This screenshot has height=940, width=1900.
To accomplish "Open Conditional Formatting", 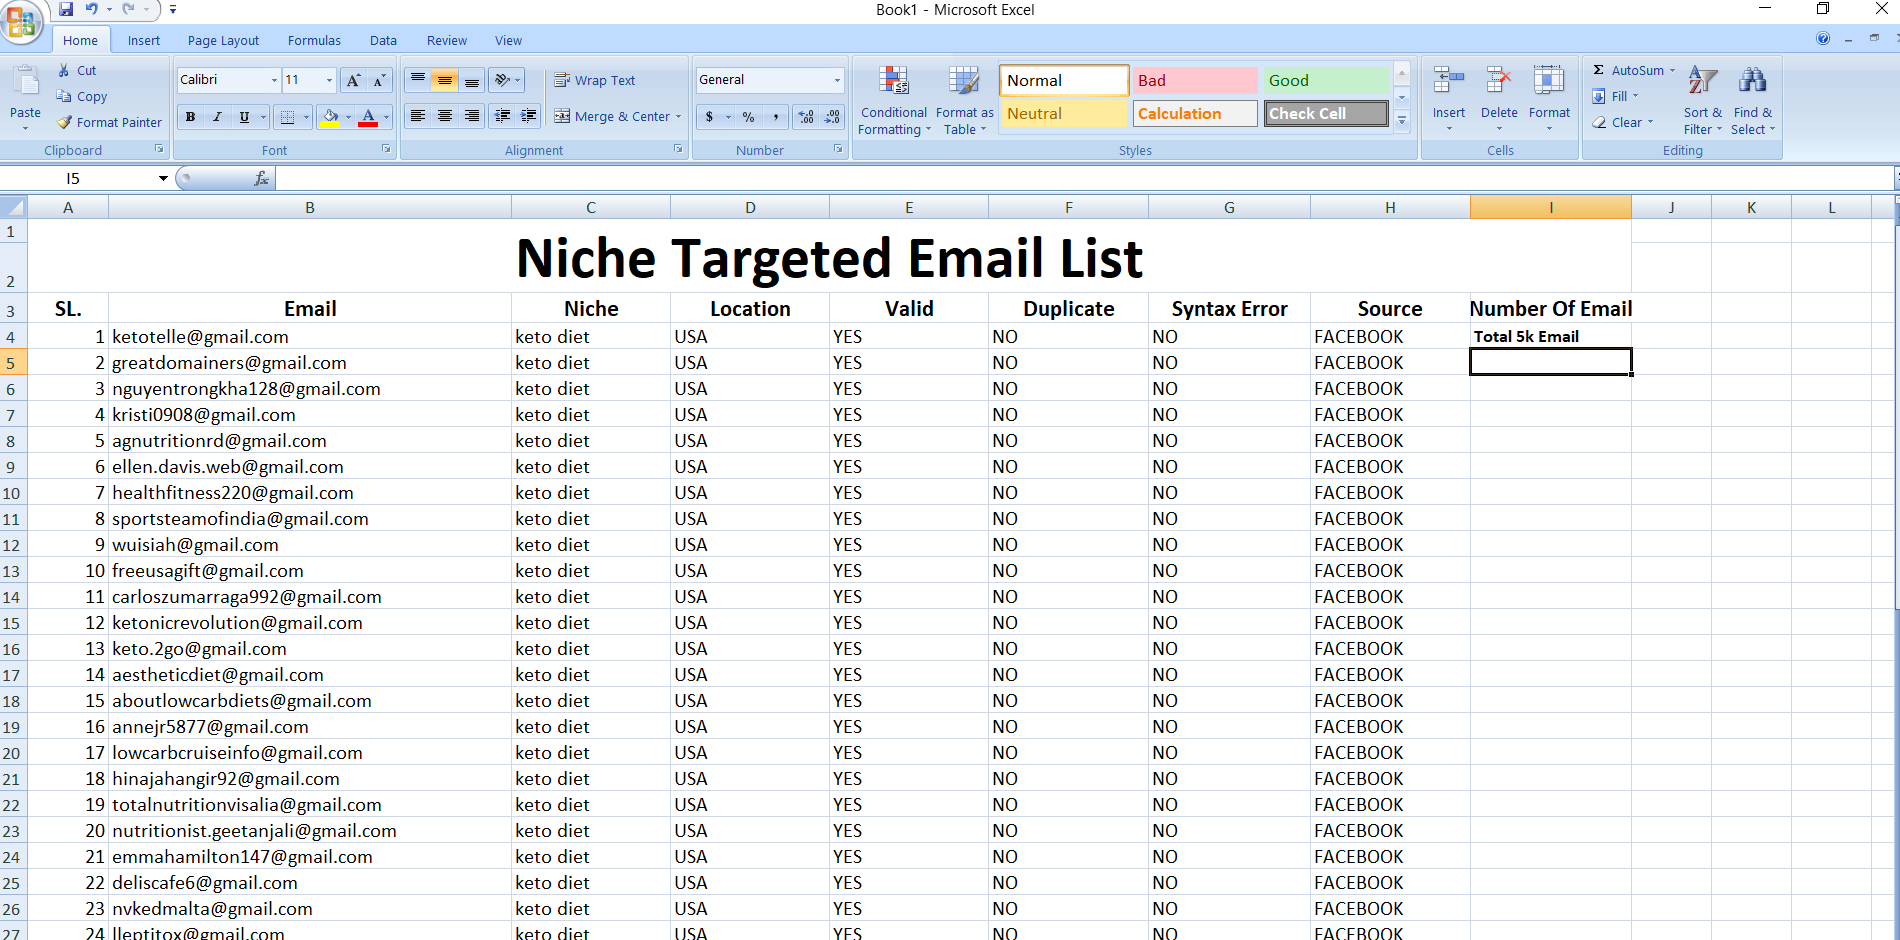I will pyautogui.click(x=893, y=100).
